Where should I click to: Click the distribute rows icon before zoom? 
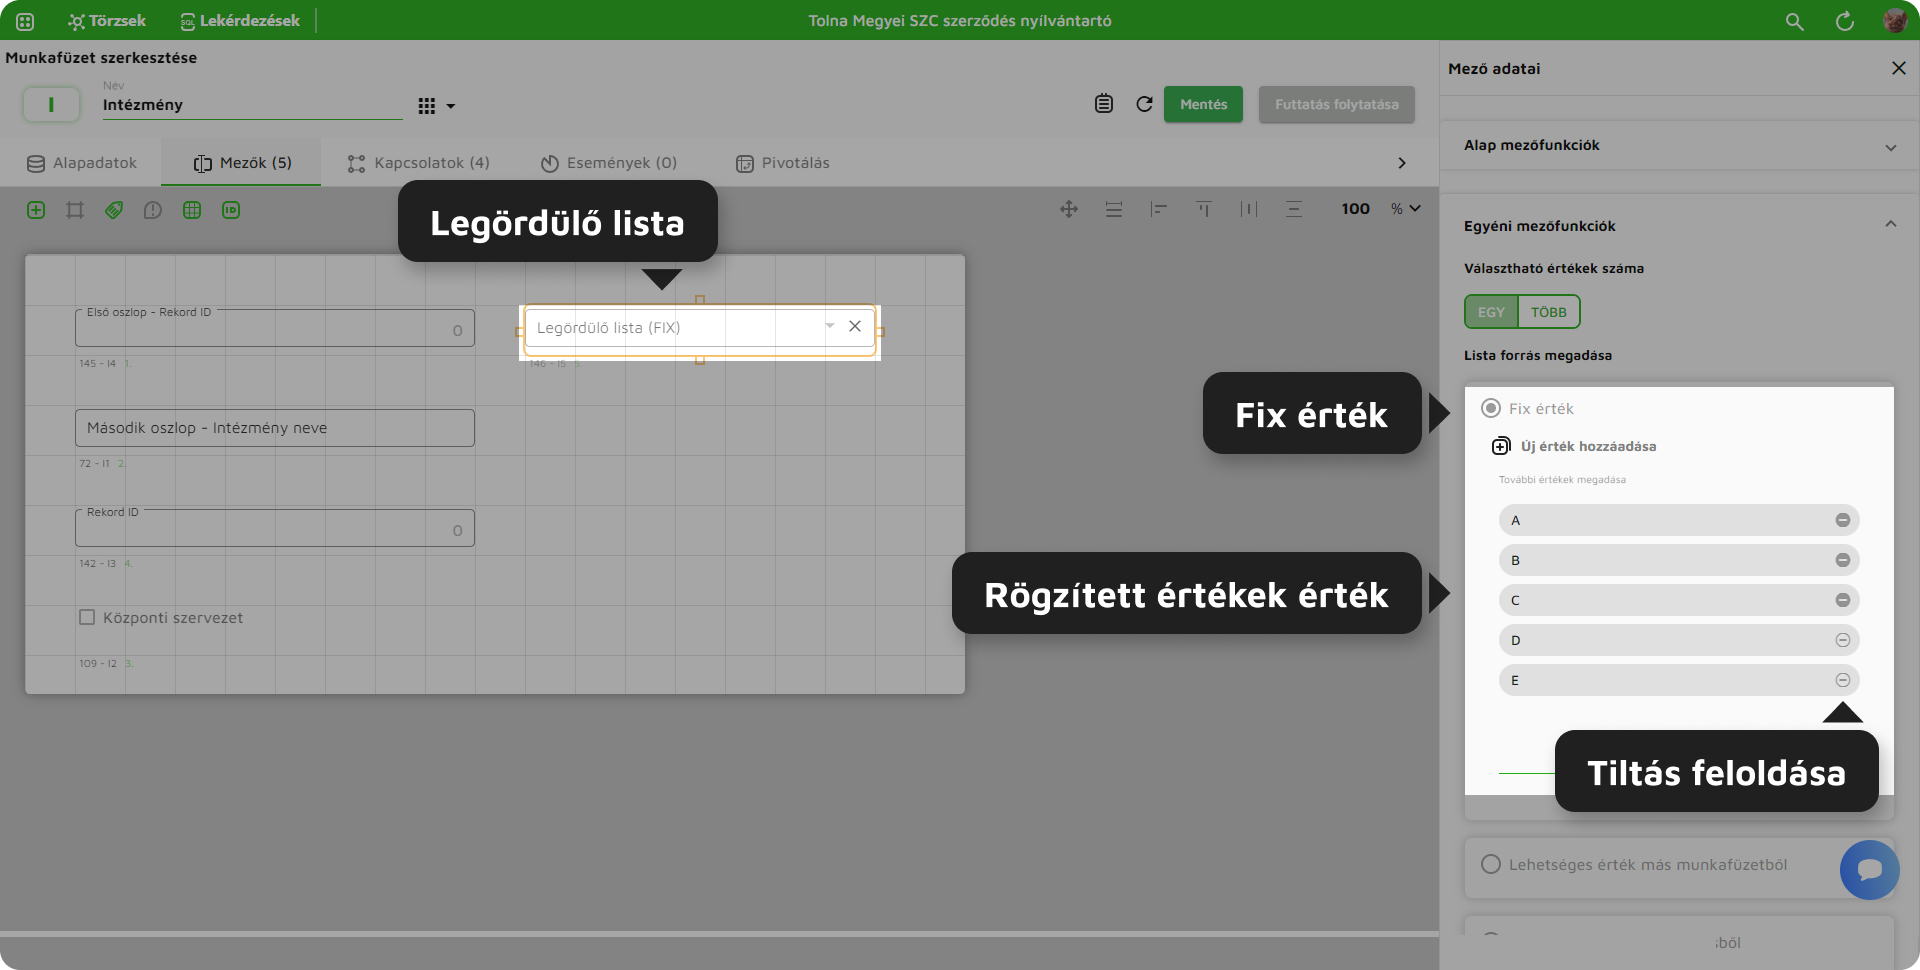(1294, 209)
